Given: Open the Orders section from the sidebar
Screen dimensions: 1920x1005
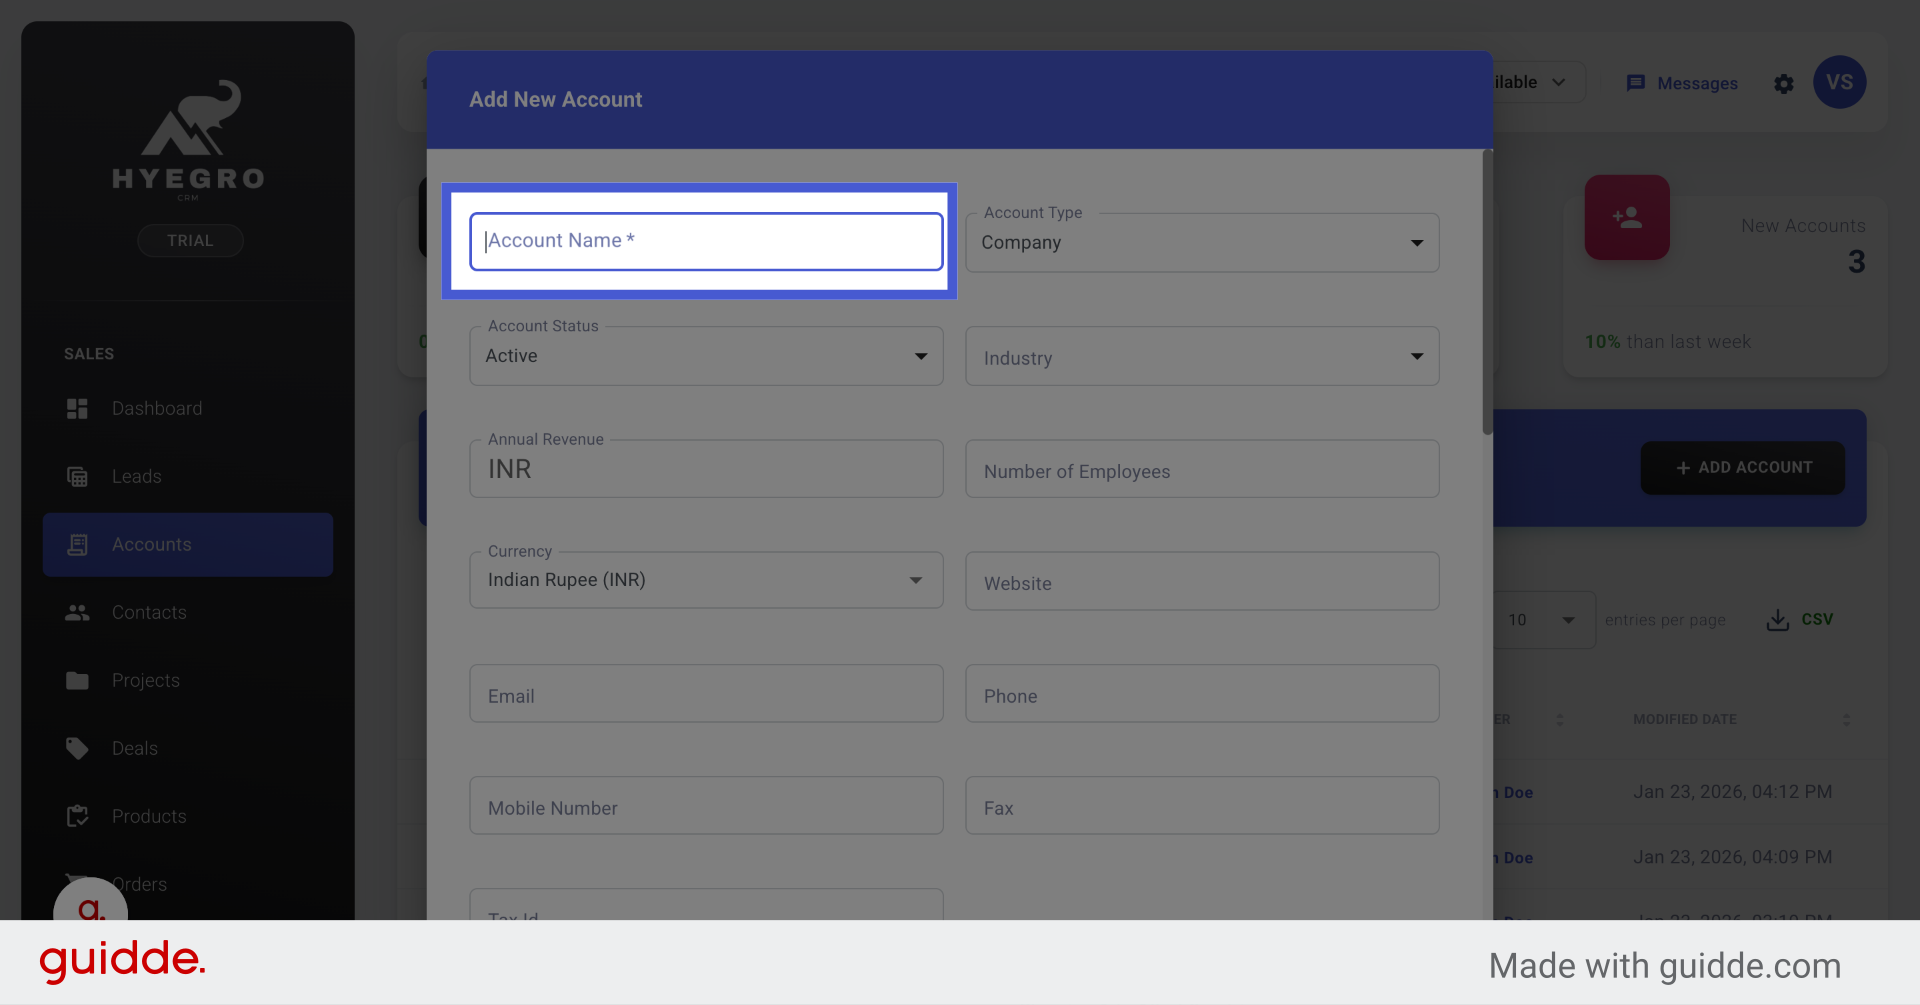Looking at the screenshot, I should tap(141, 884).
